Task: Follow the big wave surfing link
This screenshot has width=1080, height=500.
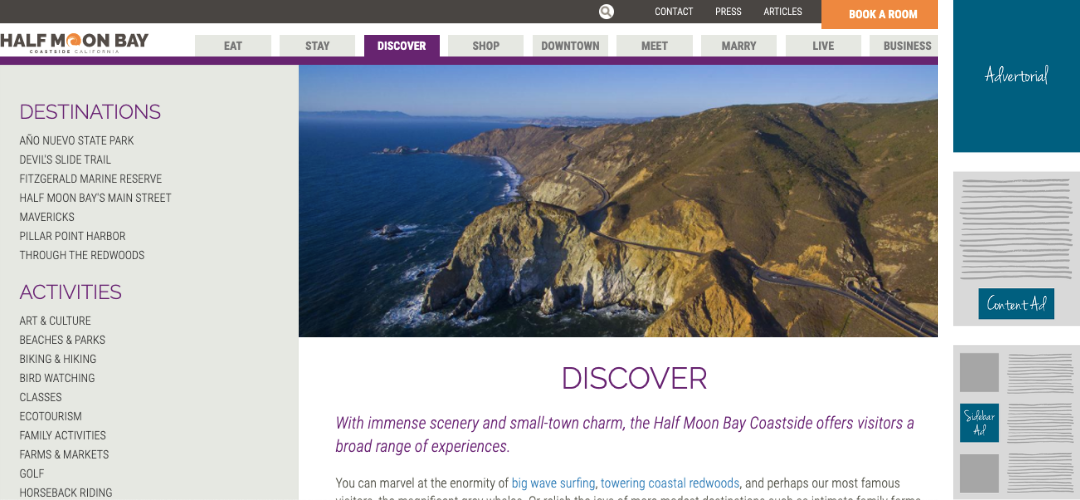Action: click(x=553, y=483)
